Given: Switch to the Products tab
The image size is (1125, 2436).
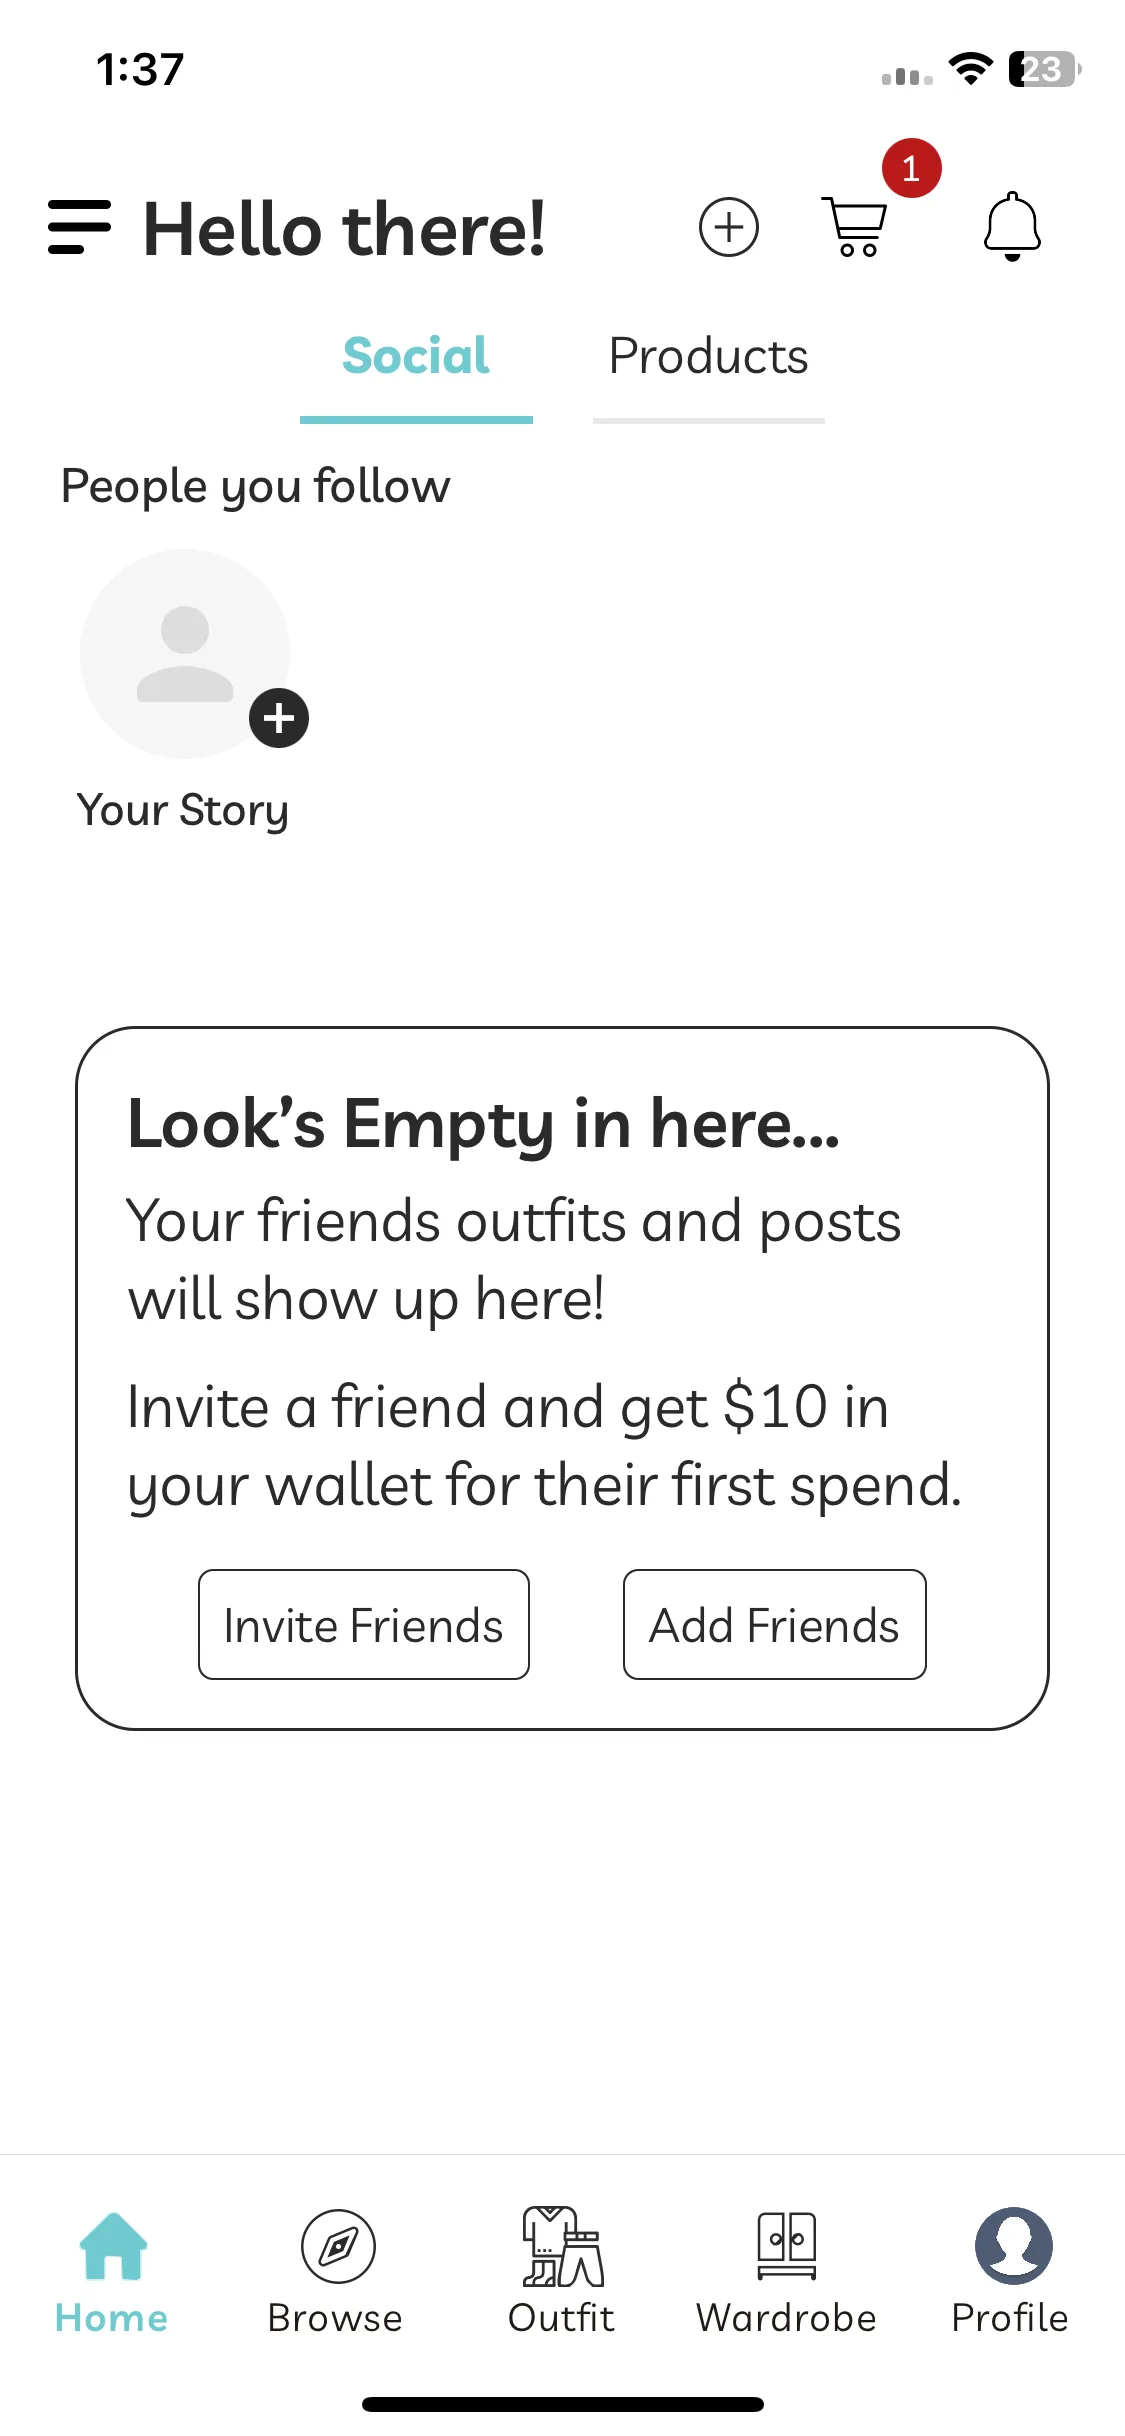Looking at the screenshot, I should [x=708, y=357].
